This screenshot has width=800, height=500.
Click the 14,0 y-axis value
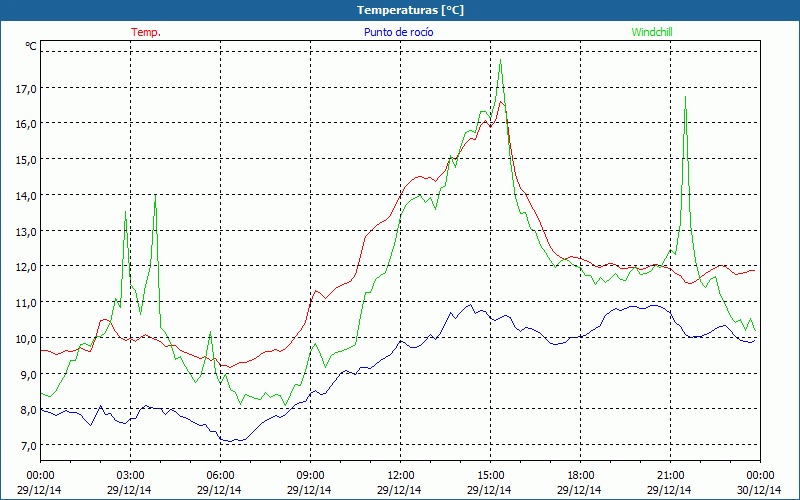tap(27, 195)
